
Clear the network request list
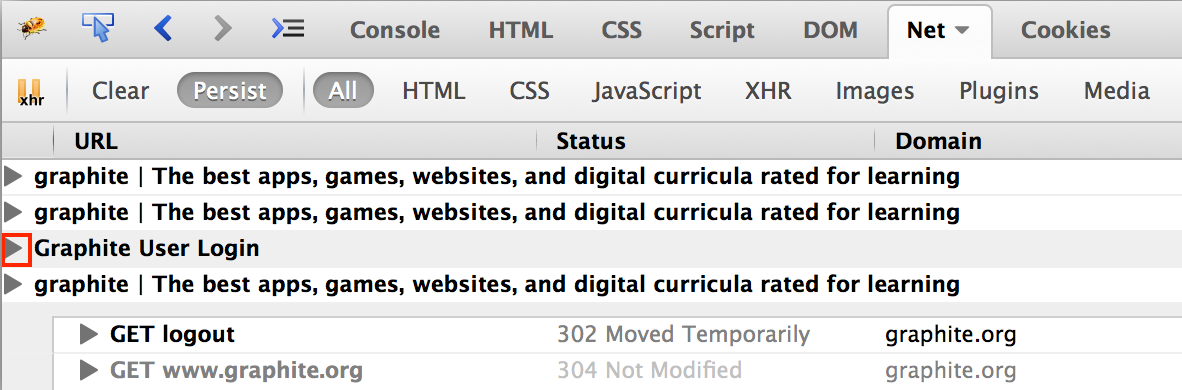click(x=121, y=91)
